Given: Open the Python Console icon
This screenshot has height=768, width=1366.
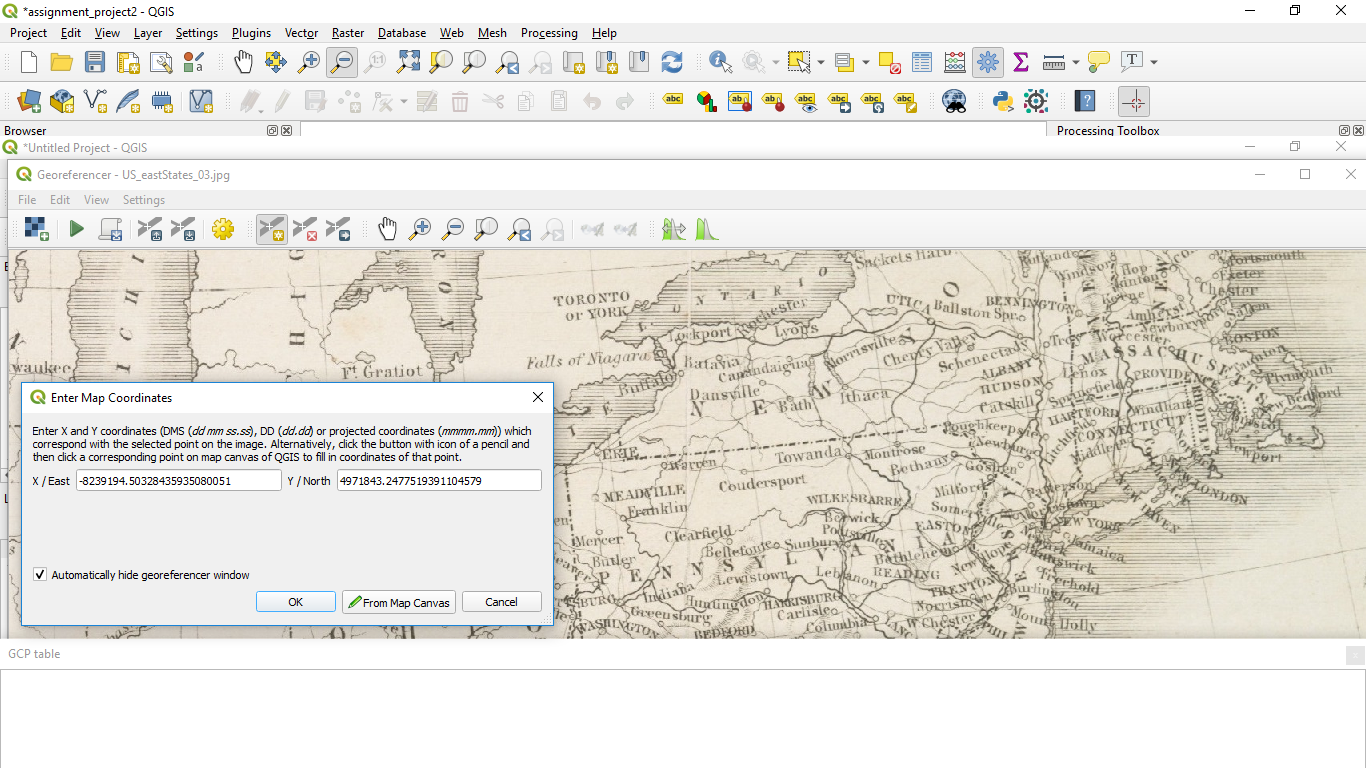Looking at the screenshot, I should tap(1003, 101).
